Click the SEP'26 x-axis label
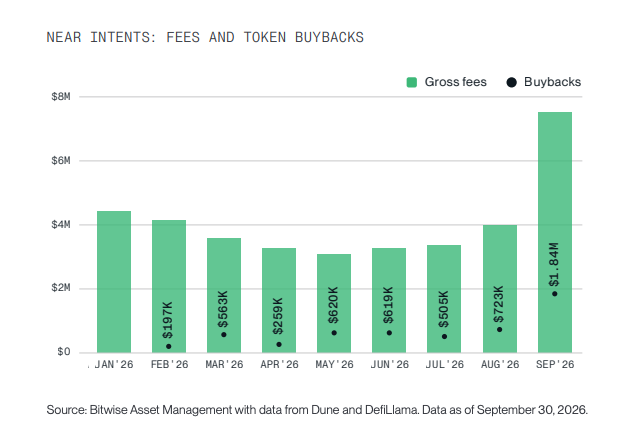This screenshot has height=445, width=634. tap(555, 365)
